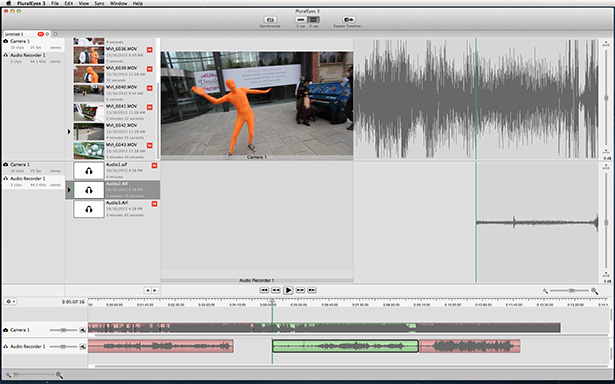Open the File menu
This screenshot has height=384, width=615.
coord(55,3)
